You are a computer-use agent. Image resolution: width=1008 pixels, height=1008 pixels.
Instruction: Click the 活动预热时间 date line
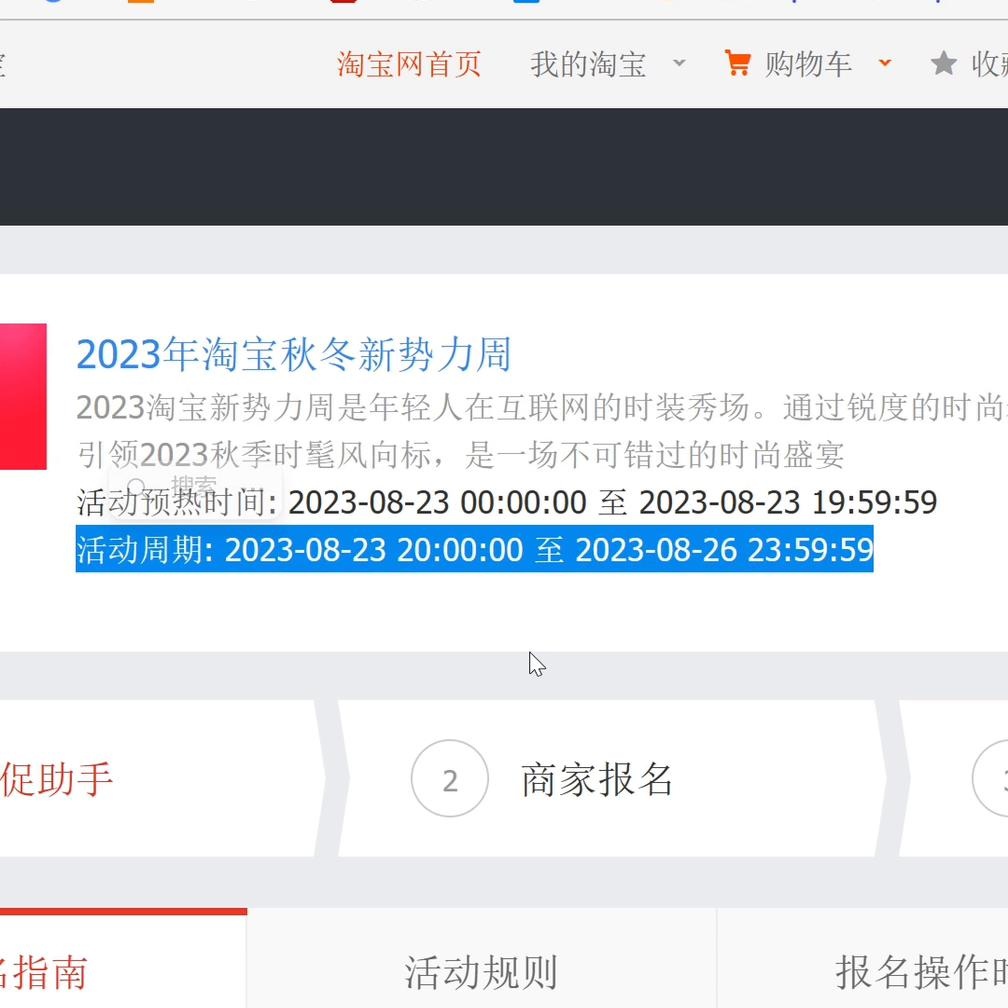click(507, 503)
